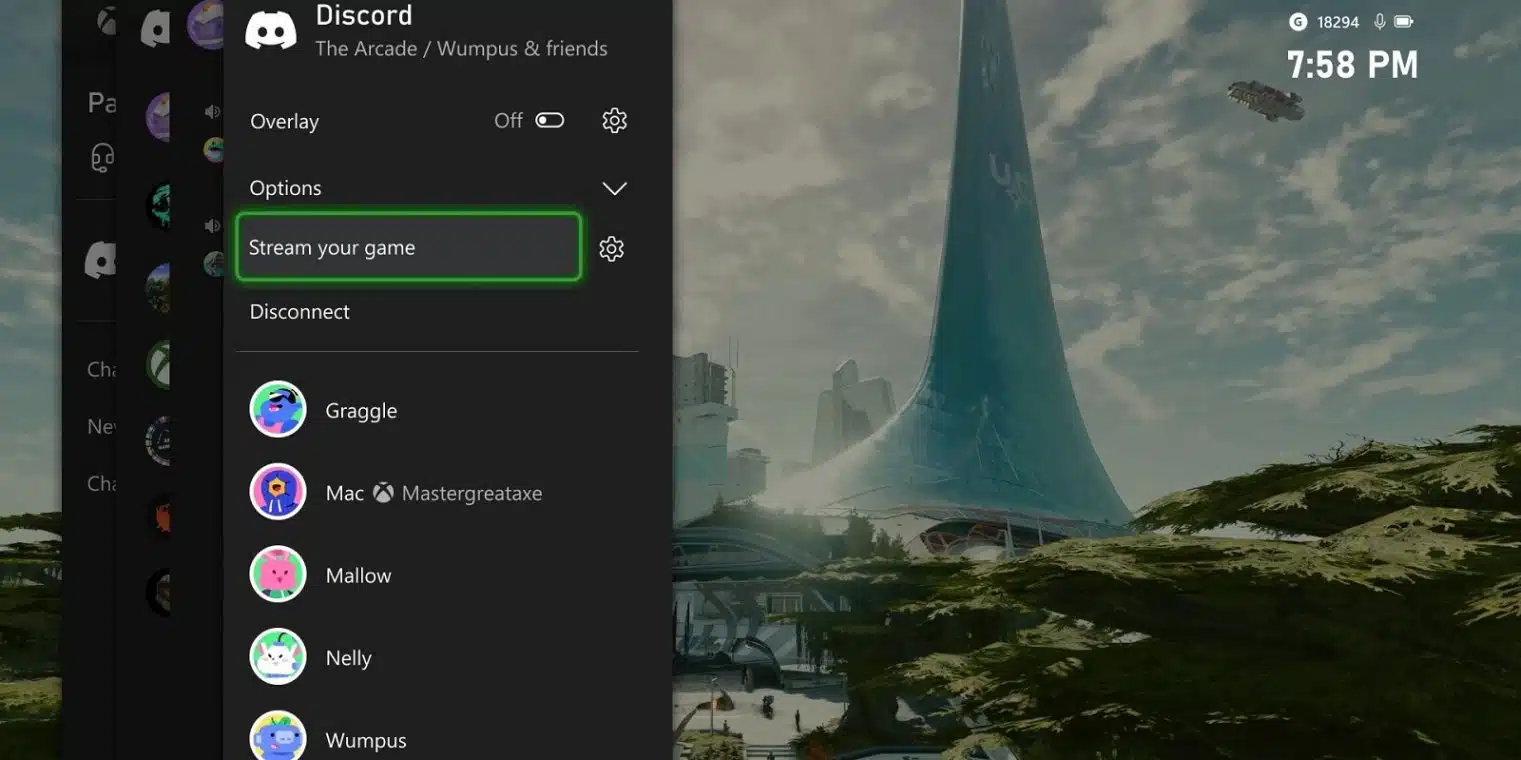This screenshot has height=760, width=1521.
Task: Start Stream your game
Action: 408,247
